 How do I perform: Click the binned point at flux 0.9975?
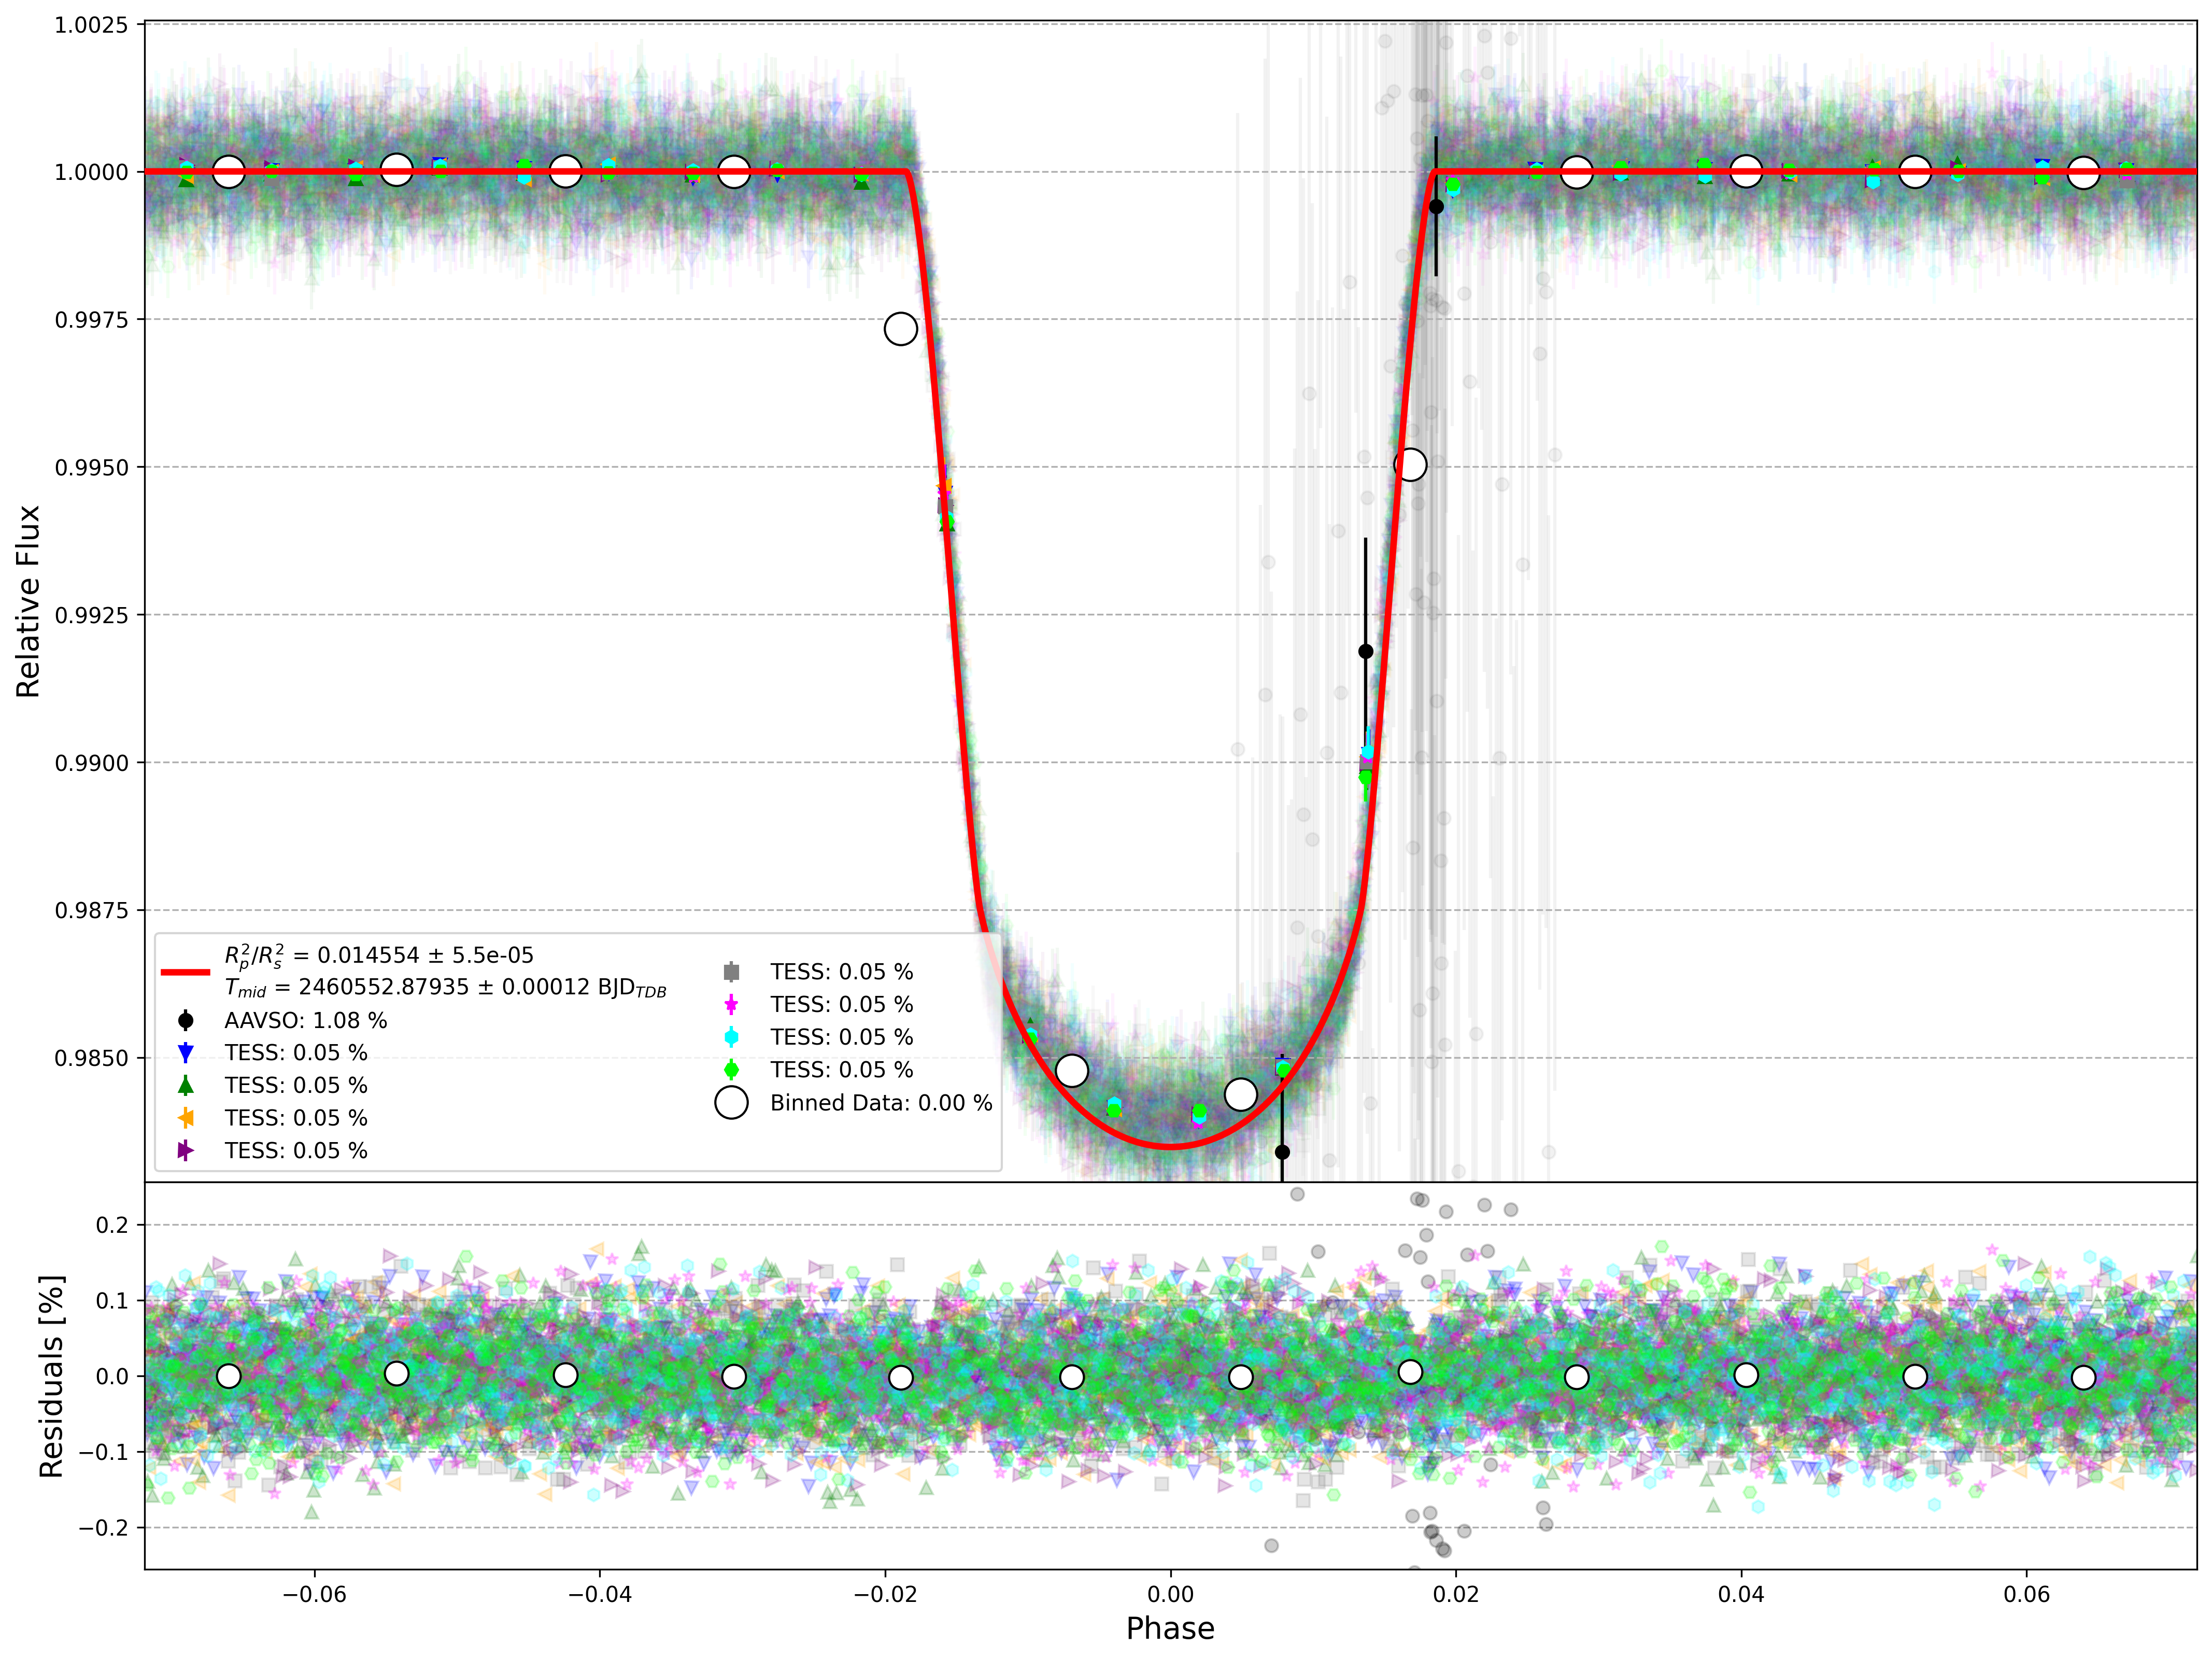point(900,328)
